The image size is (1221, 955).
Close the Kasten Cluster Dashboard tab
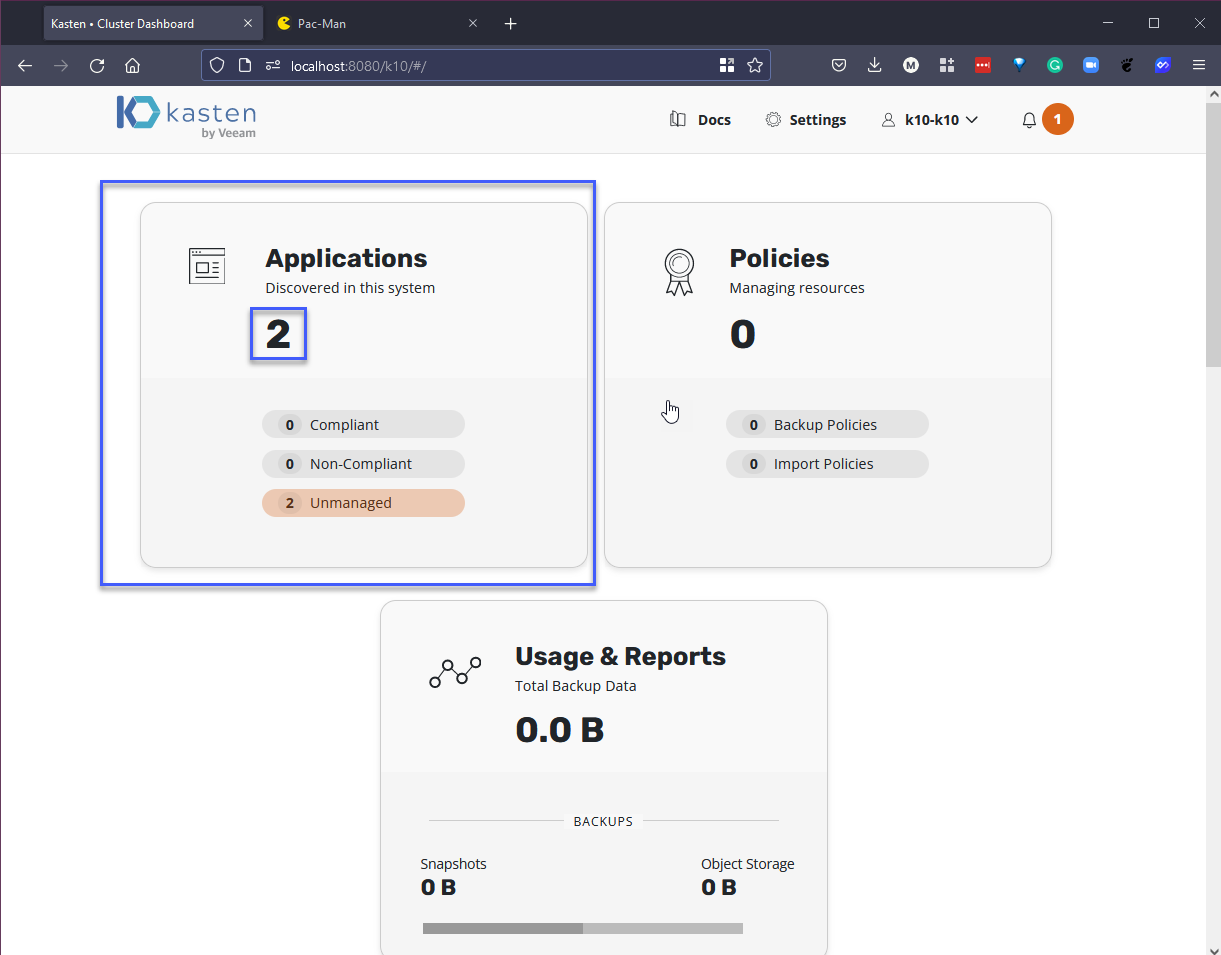(x=248, y=23)
